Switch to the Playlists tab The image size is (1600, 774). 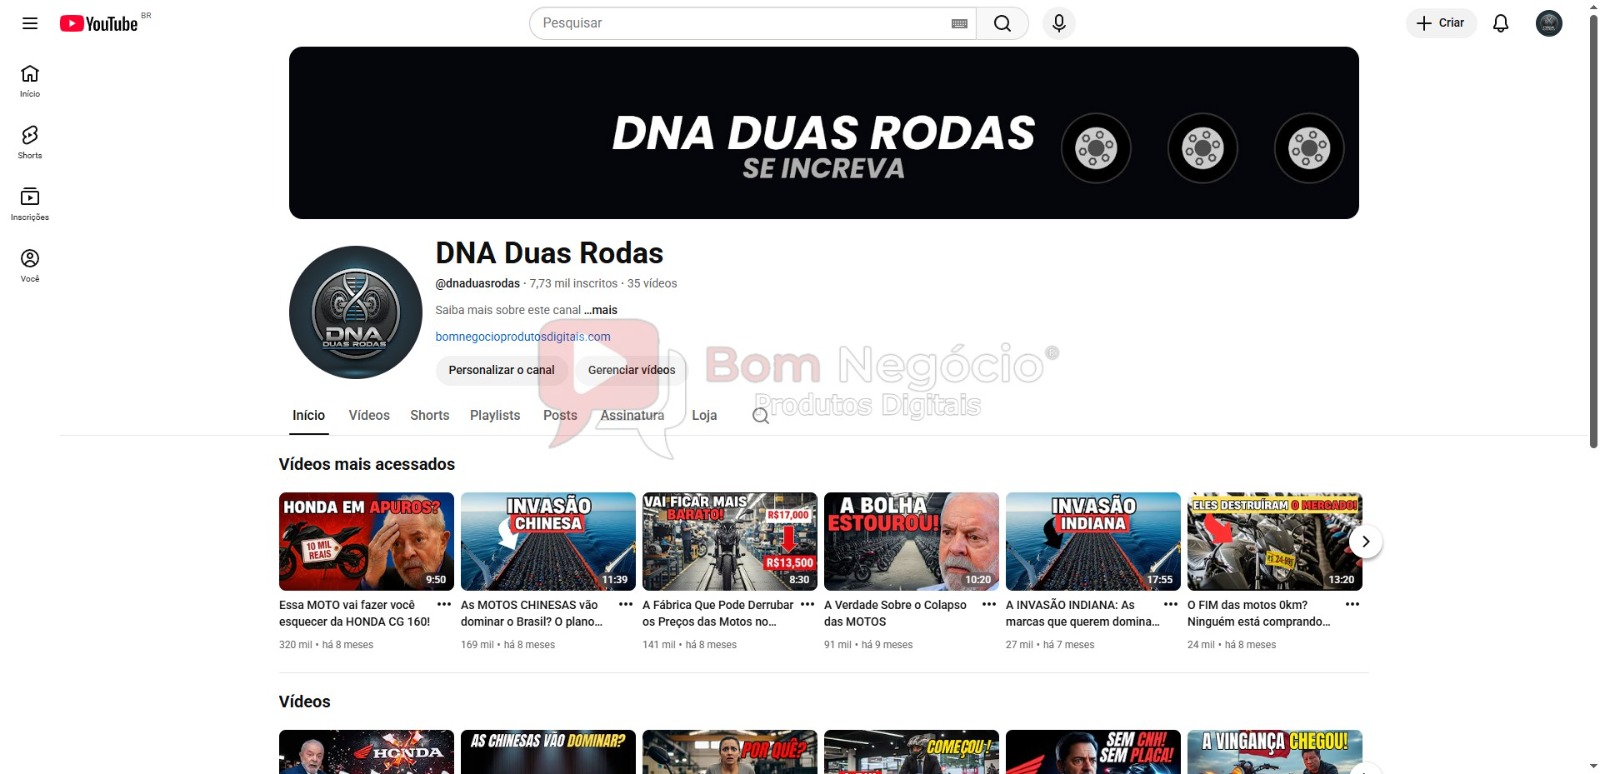tap(495, 415)
